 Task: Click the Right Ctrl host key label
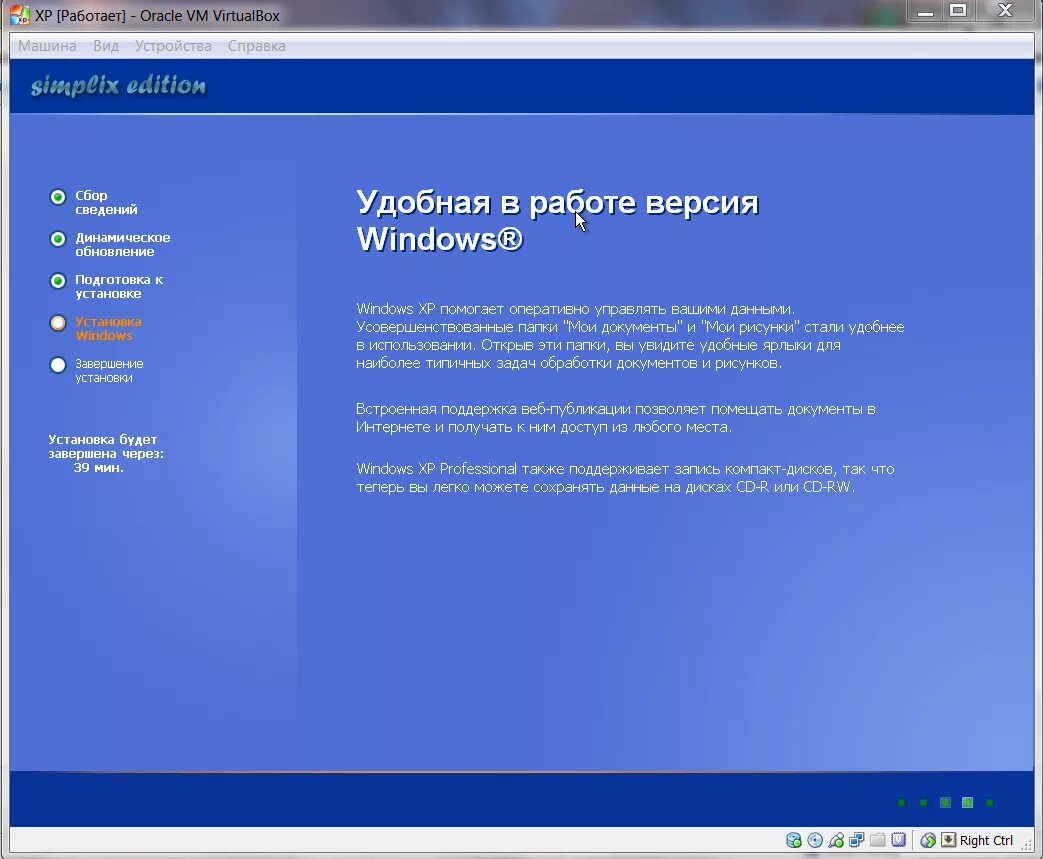[x=986, y=840]
